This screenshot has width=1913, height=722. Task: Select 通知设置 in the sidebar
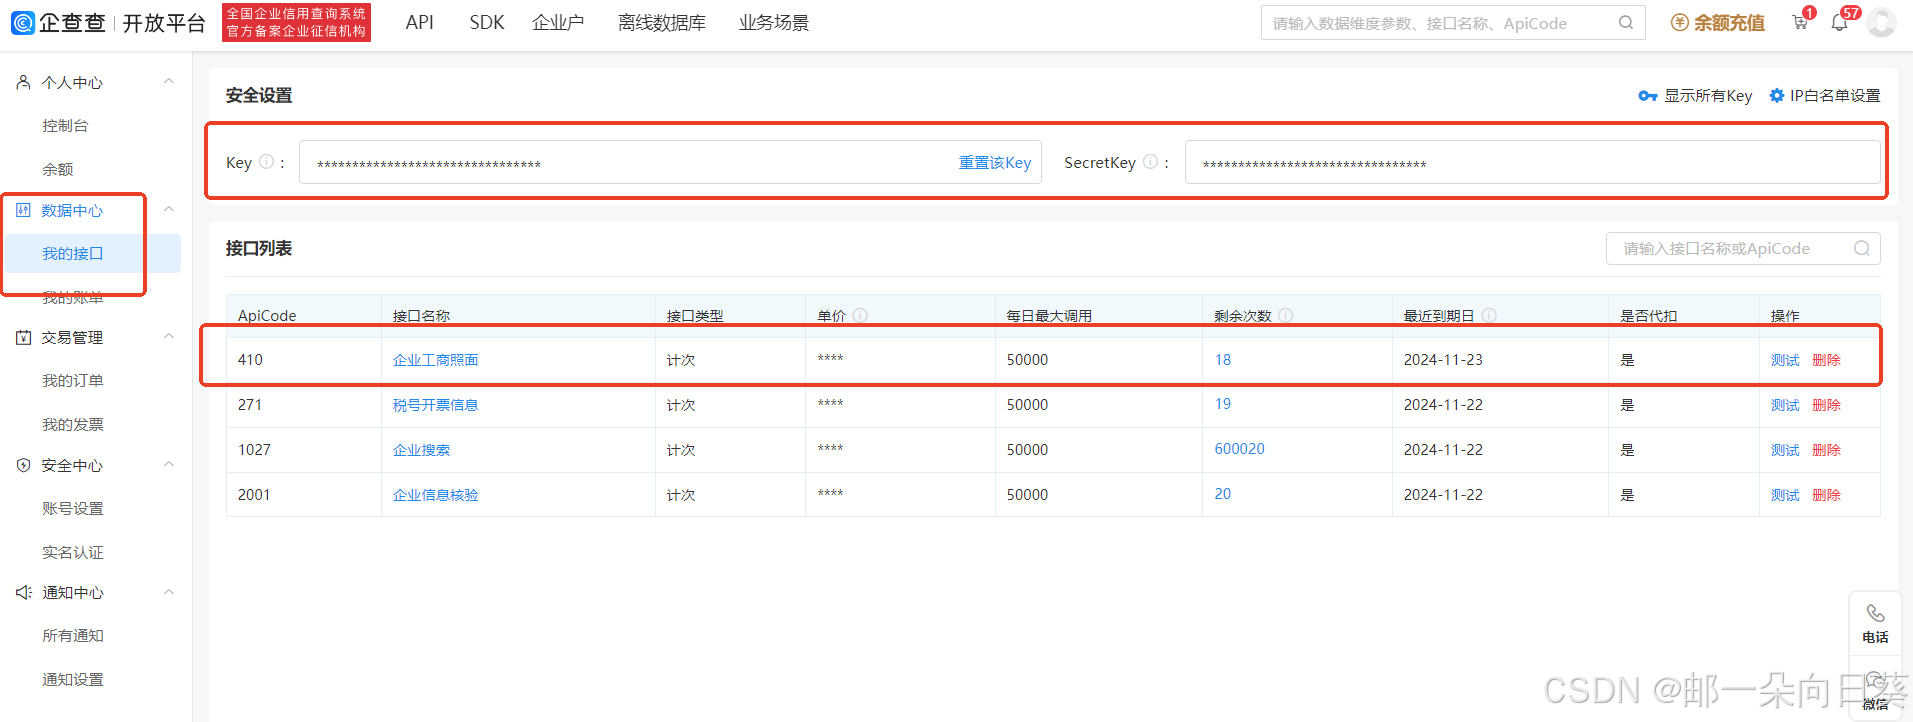73,679
